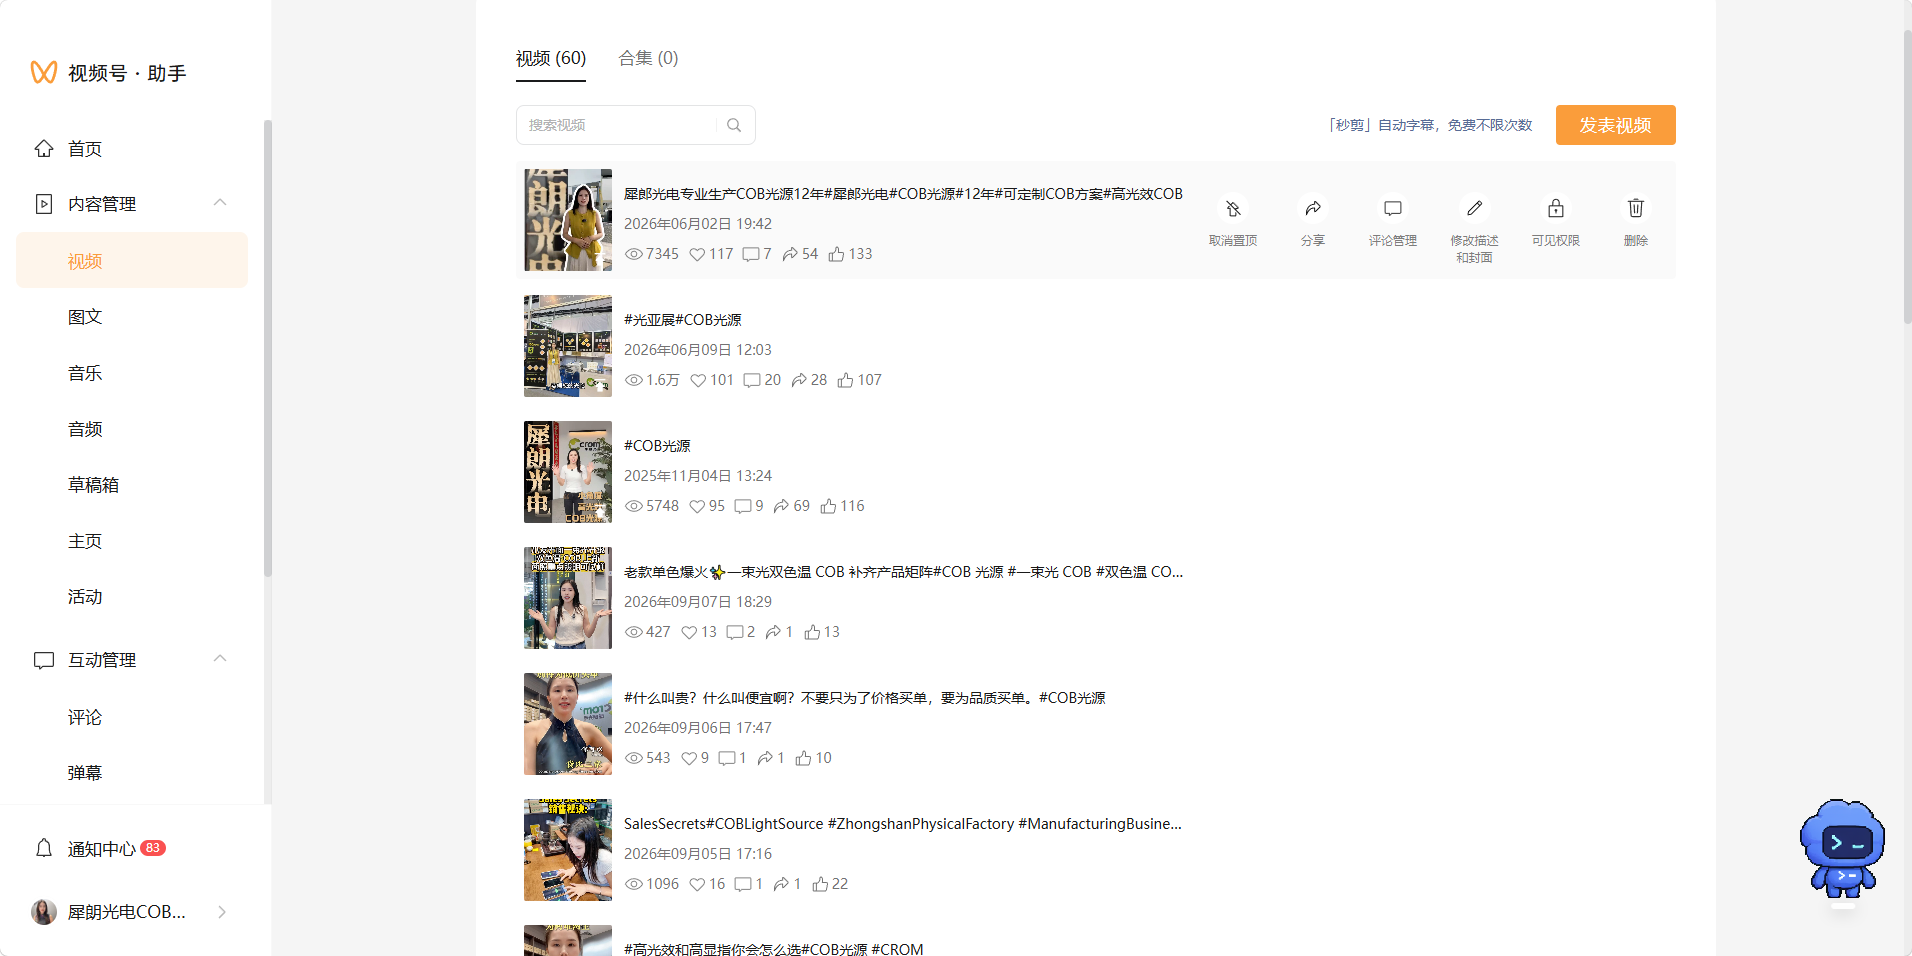The height and width of the screenshot is (956, 1912).
Task: Click the 20 comments icon on 光亚展 video
Action: coord(752,380)
